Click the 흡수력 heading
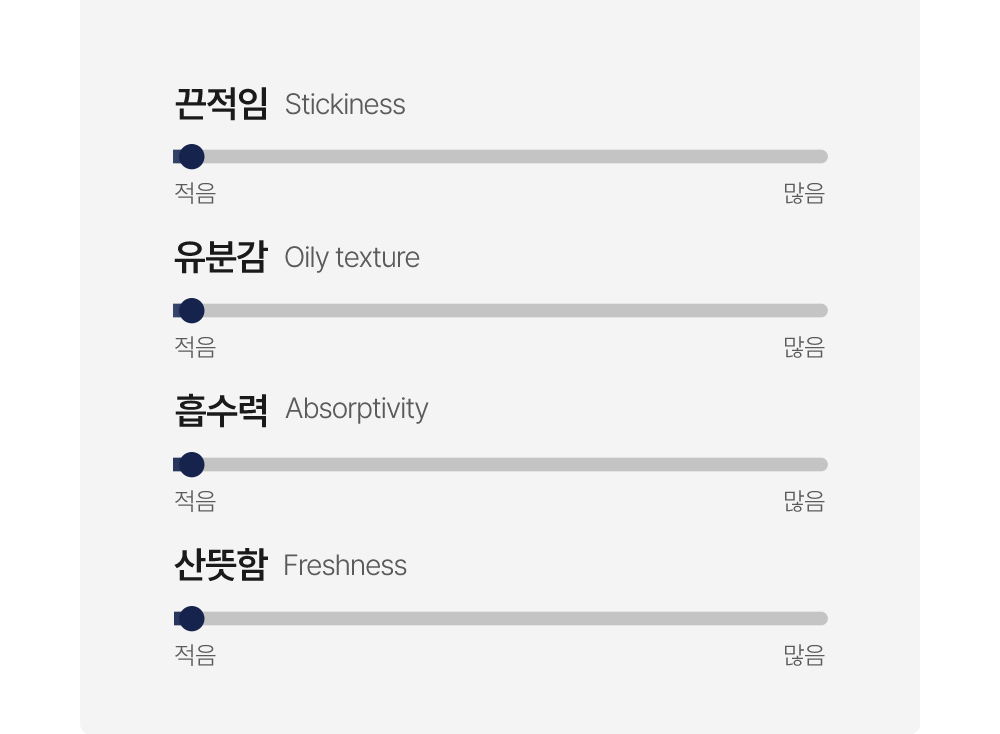 point(221,410)
